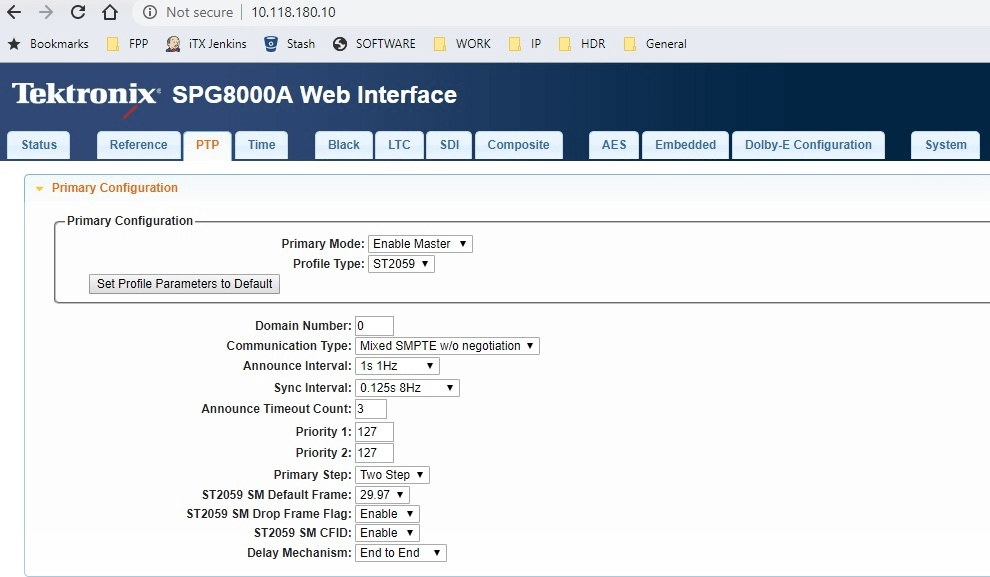Screen dimensions: 990x577
Task: Open the IP bookmark folder
Action: pos(525,44)
